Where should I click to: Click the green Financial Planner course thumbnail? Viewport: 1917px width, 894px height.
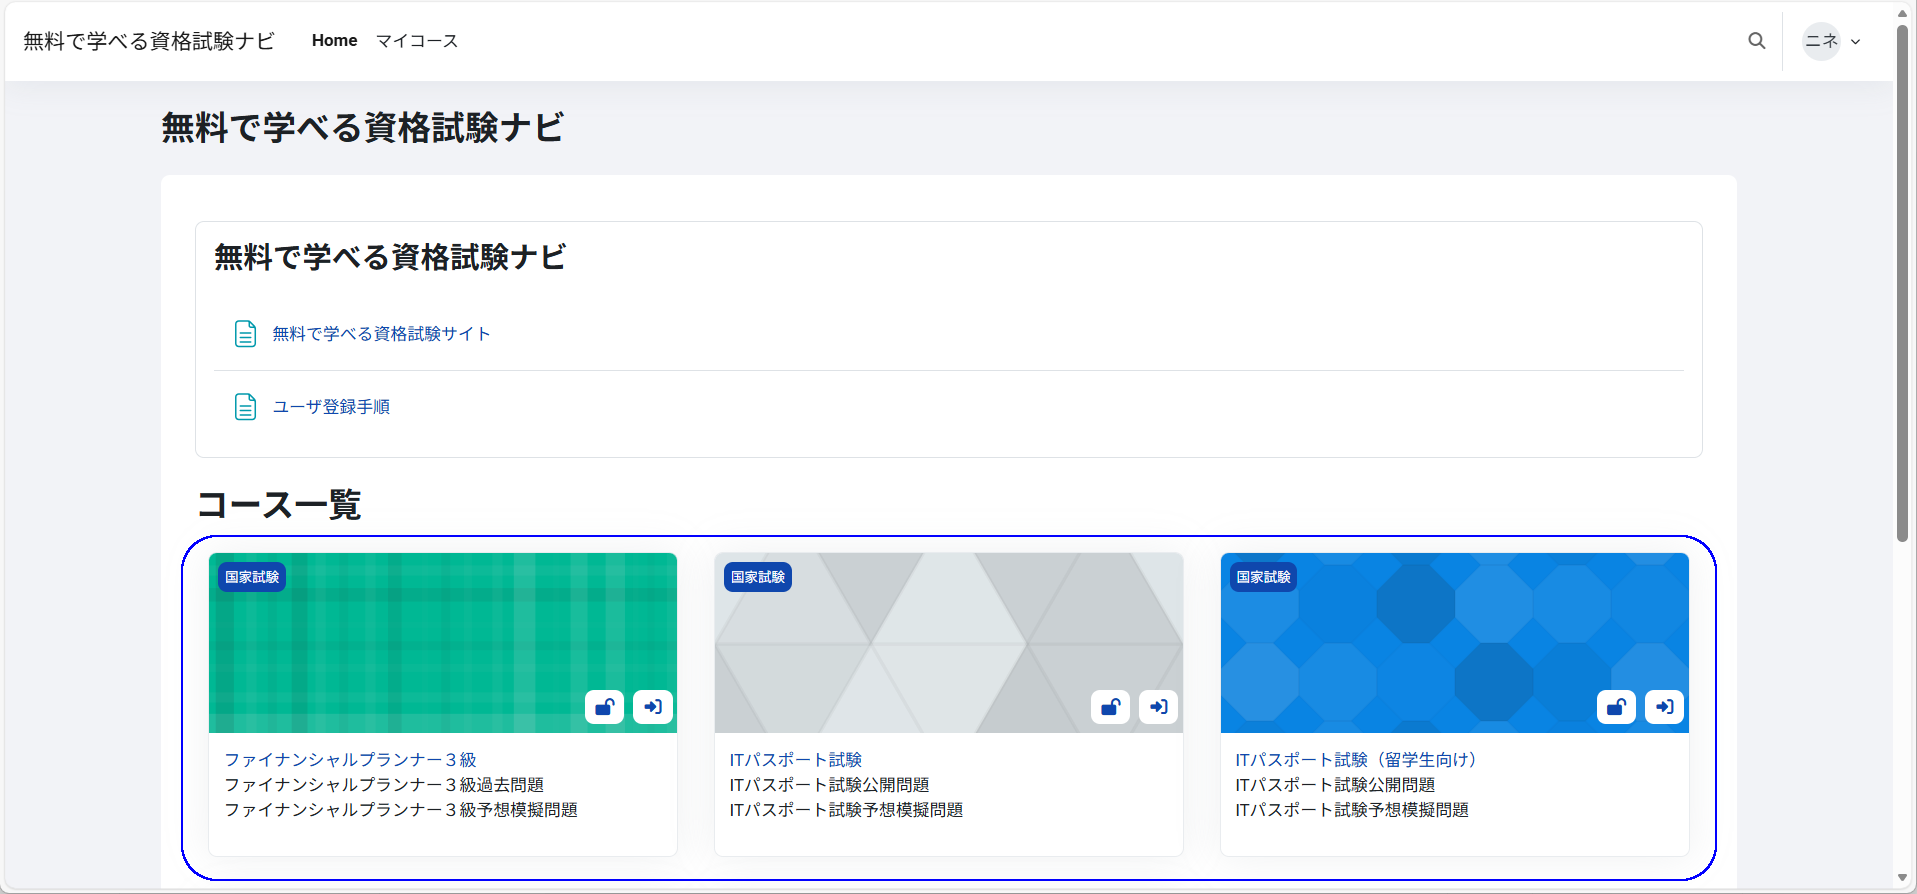[442, 640]
